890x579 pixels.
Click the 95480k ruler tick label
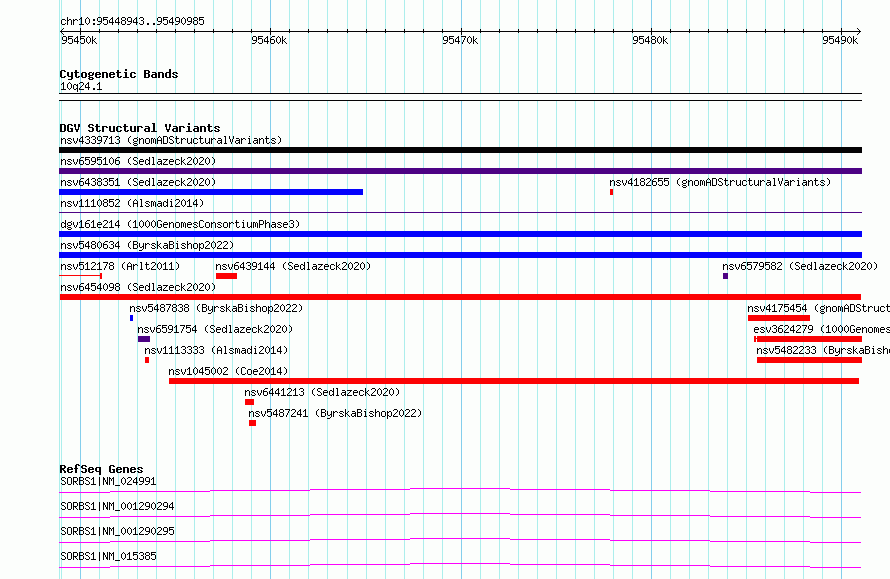[650, 40]
